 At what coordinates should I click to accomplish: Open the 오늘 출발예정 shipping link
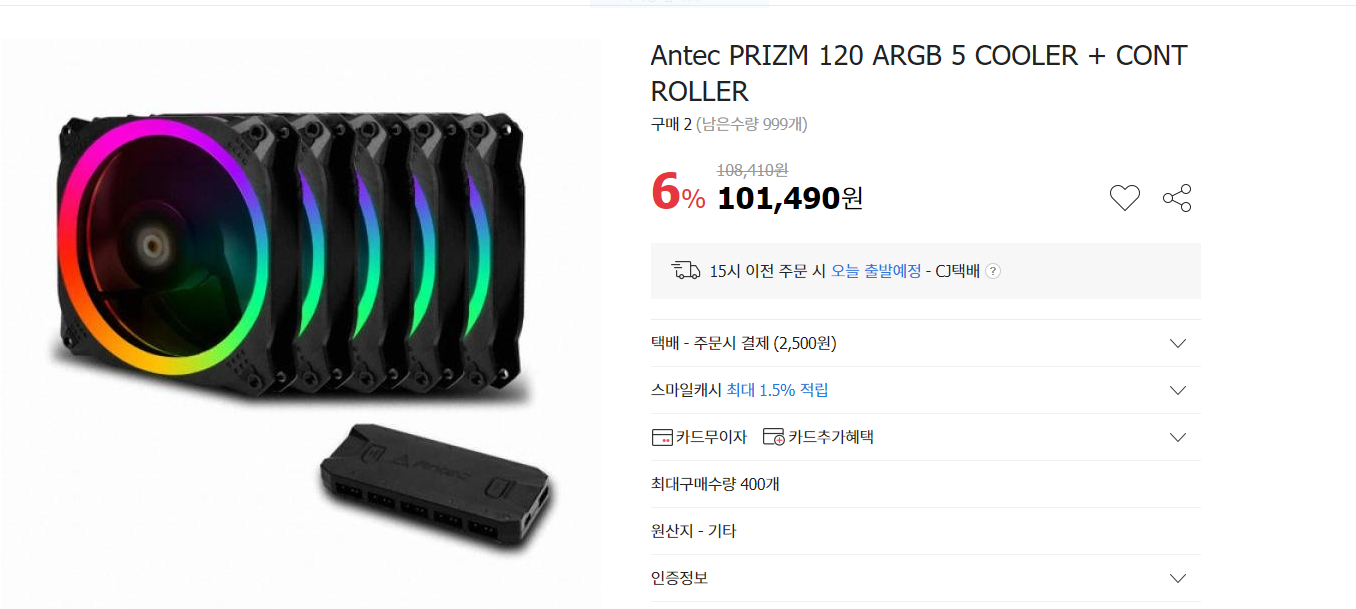pos(876,271)
